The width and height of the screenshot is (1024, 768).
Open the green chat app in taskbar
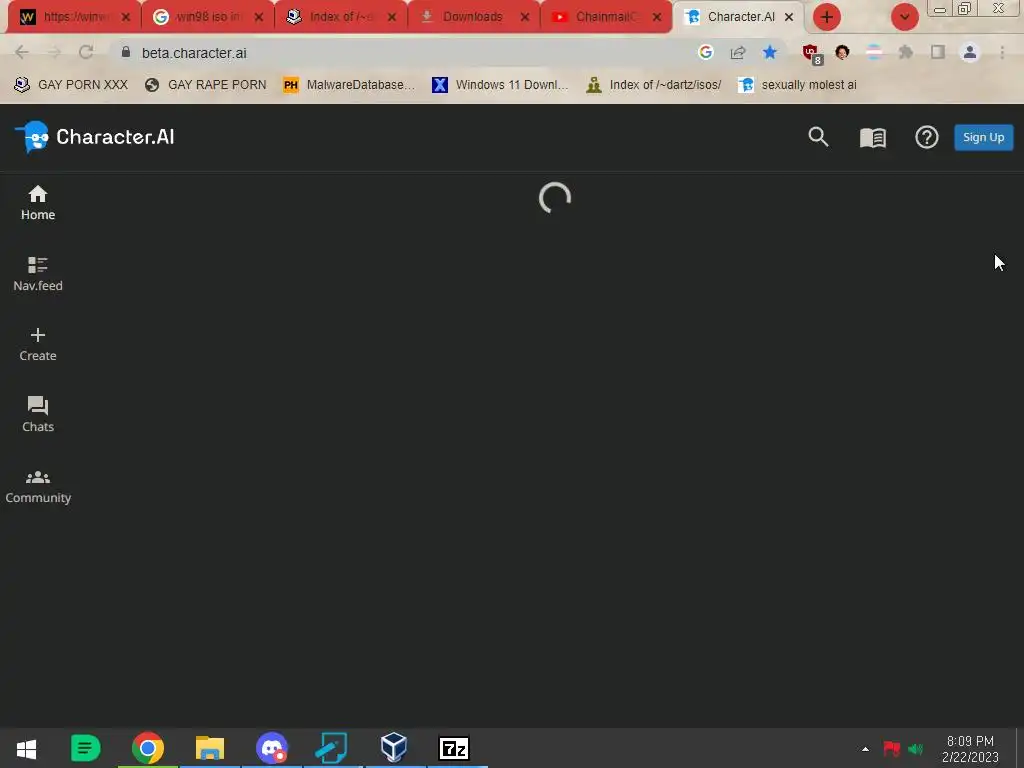85,748
